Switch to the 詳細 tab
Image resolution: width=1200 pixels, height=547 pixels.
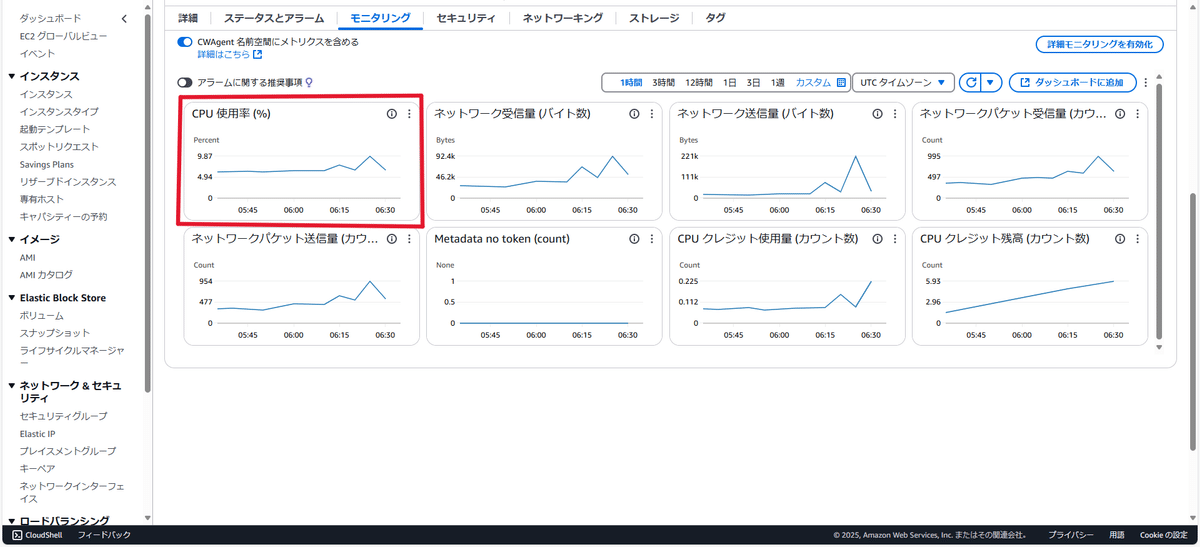188,18
